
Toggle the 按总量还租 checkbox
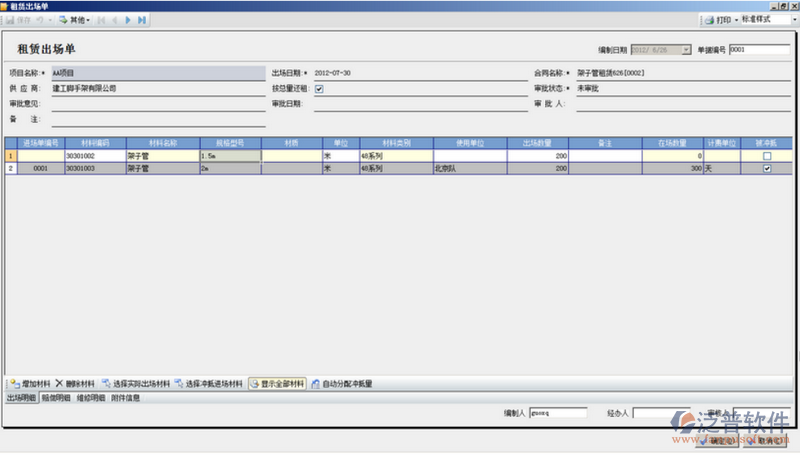click(x=319, y=89)
